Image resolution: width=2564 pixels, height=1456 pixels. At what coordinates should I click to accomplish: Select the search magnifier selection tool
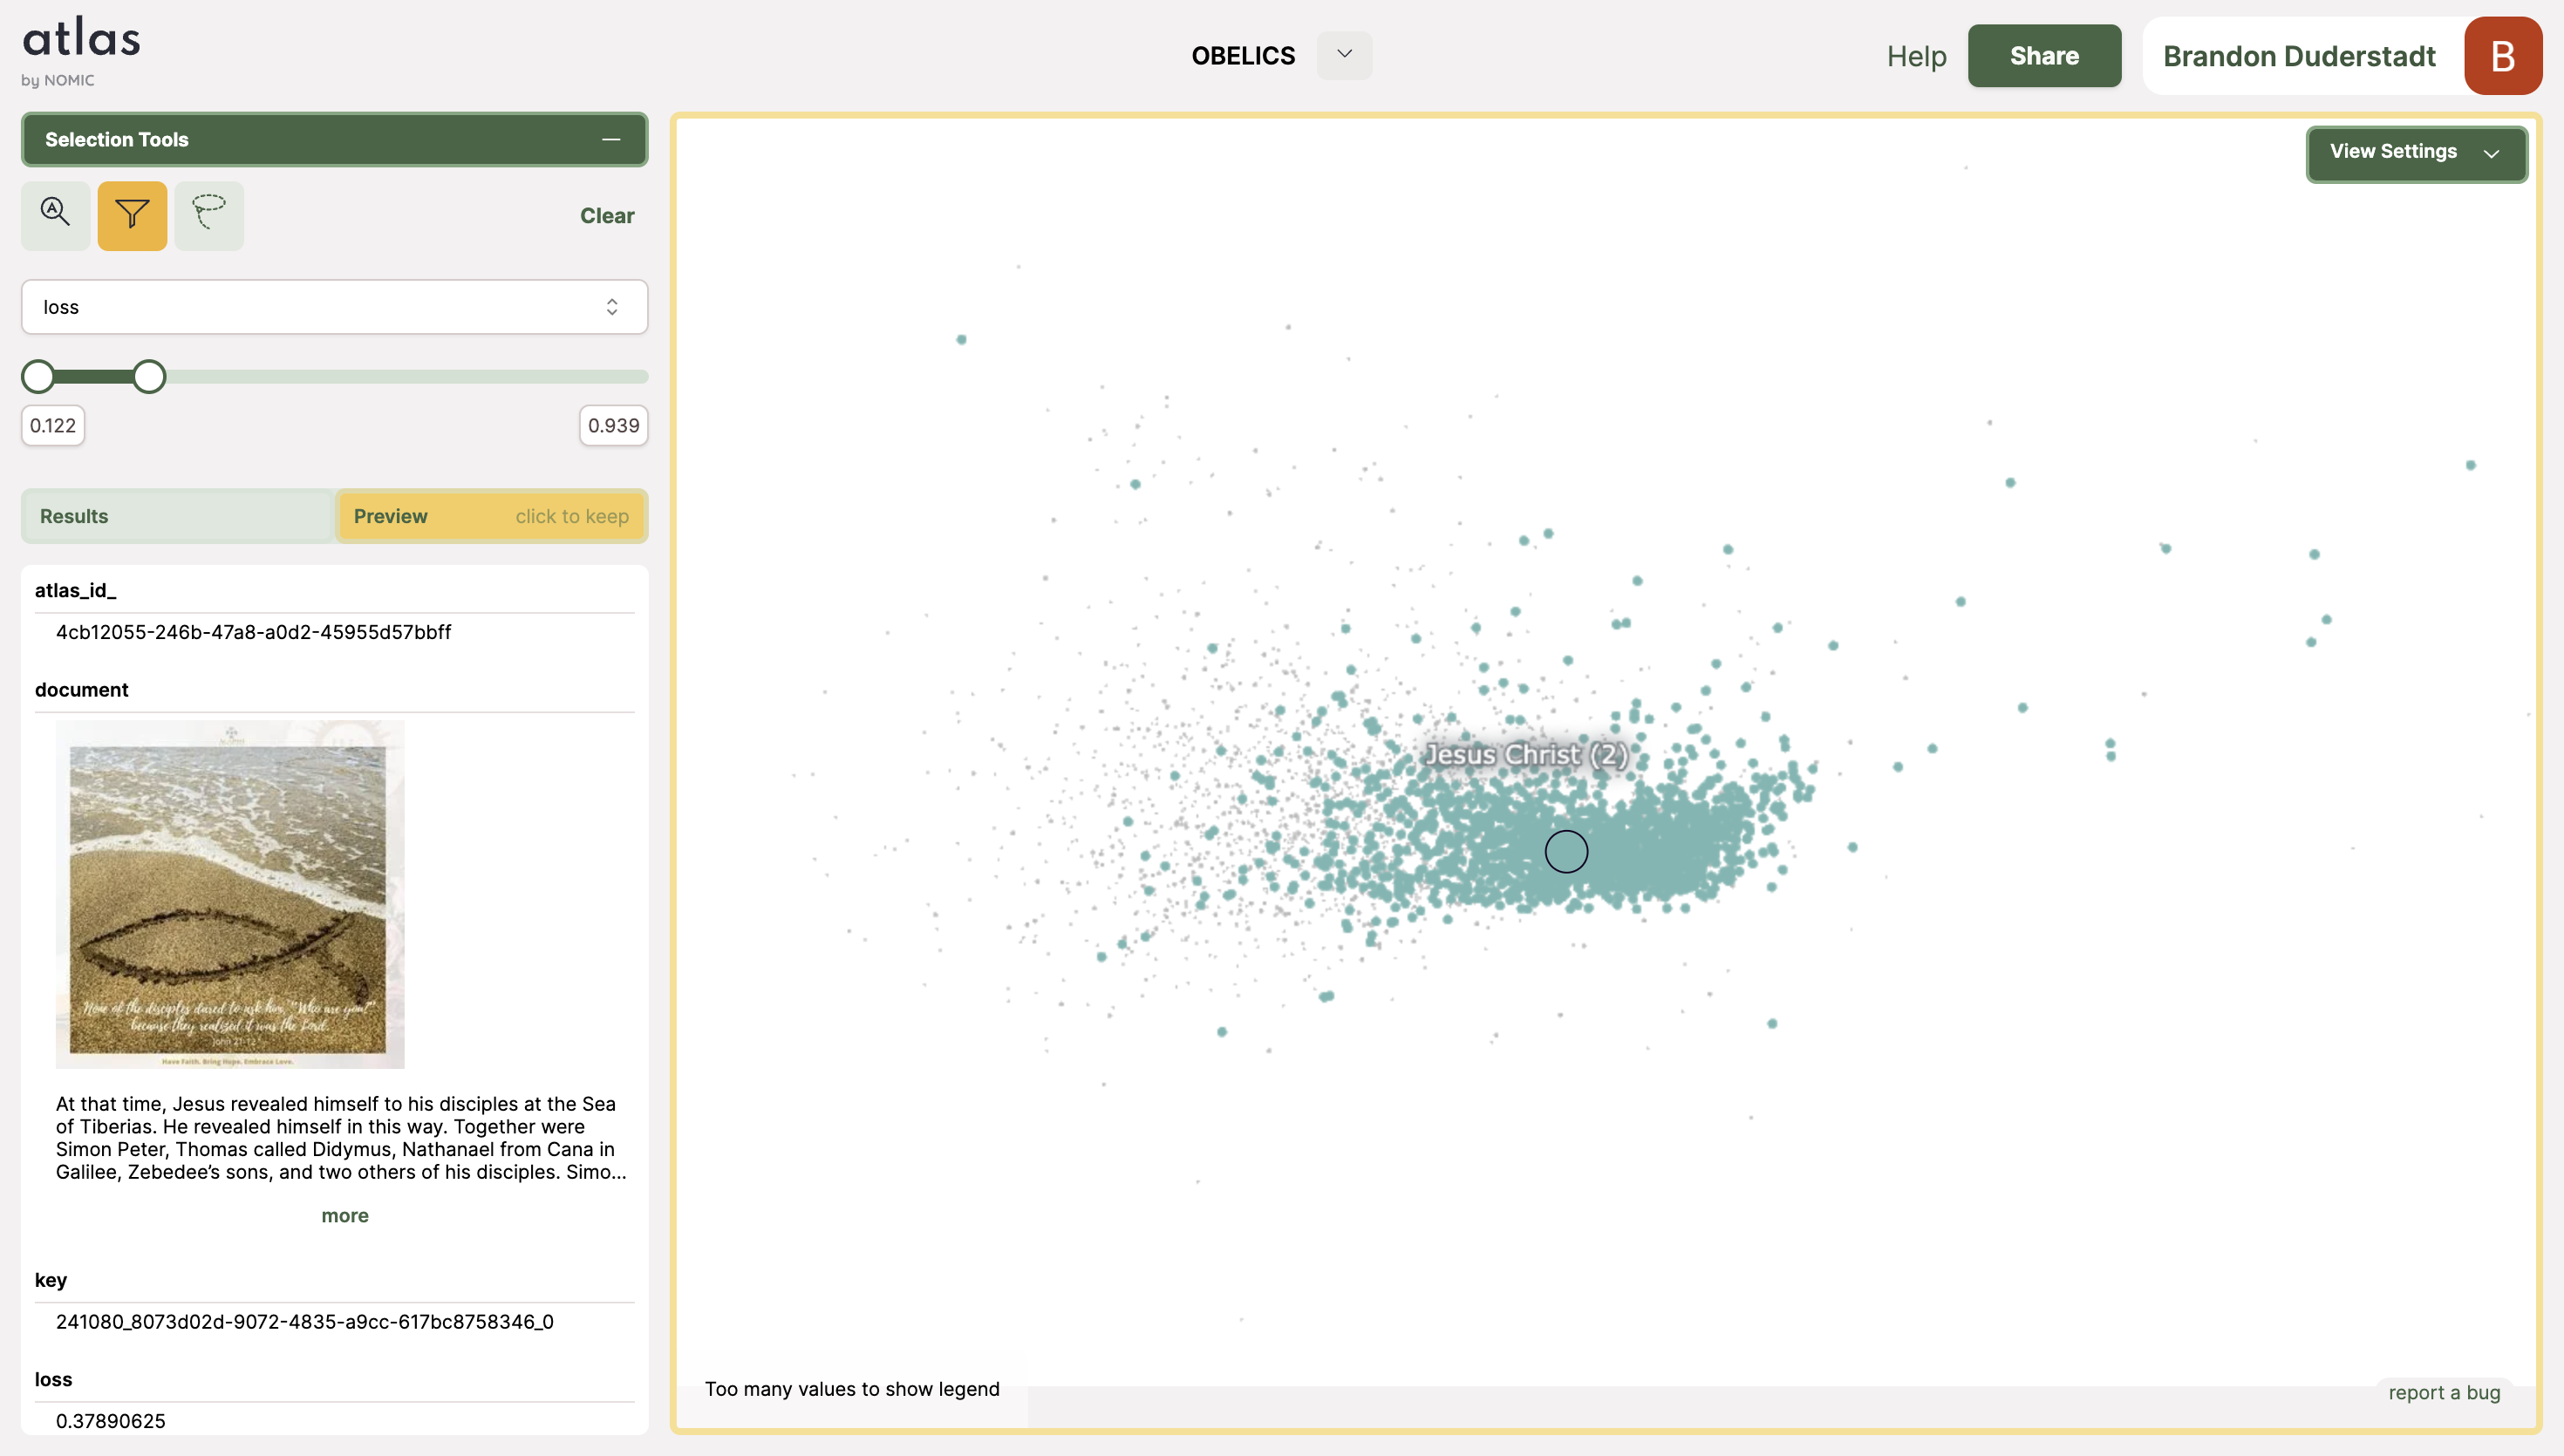(x=55, y=214)
